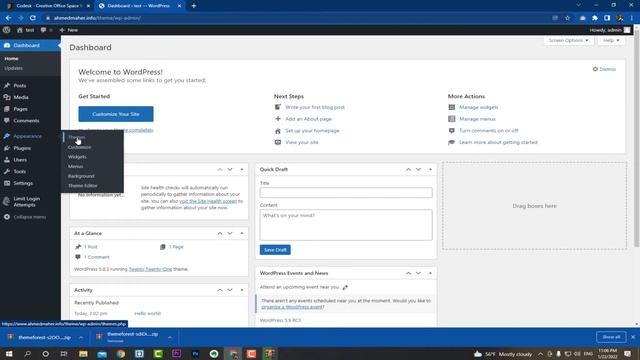This screenshot has height=360, width=640.
Task: Open 'Turn comments on or off' link
Action: pos(489,131)
